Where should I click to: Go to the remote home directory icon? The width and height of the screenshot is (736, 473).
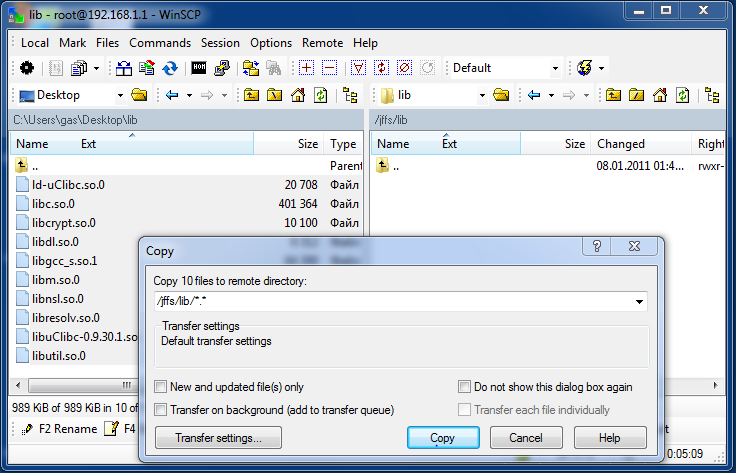tap(660, 95)
